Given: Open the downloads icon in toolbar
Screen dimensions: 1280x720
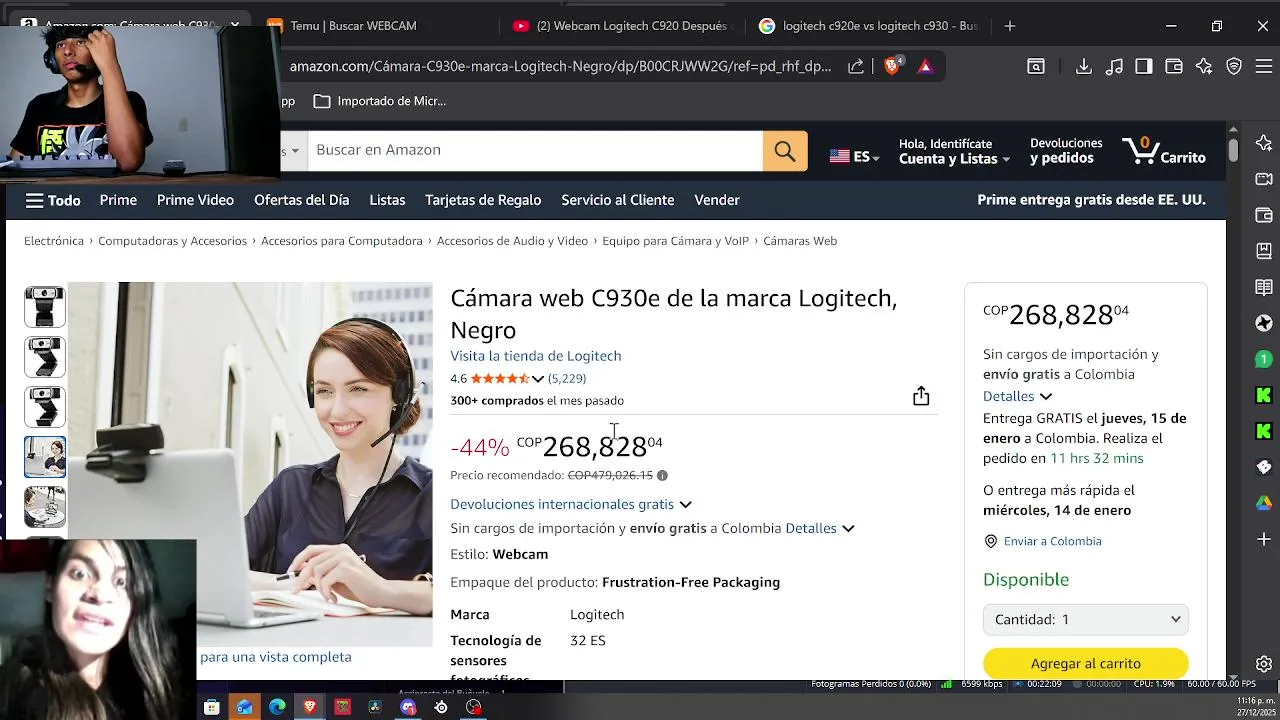Looking at the screenshot, I should point(1084,66).
